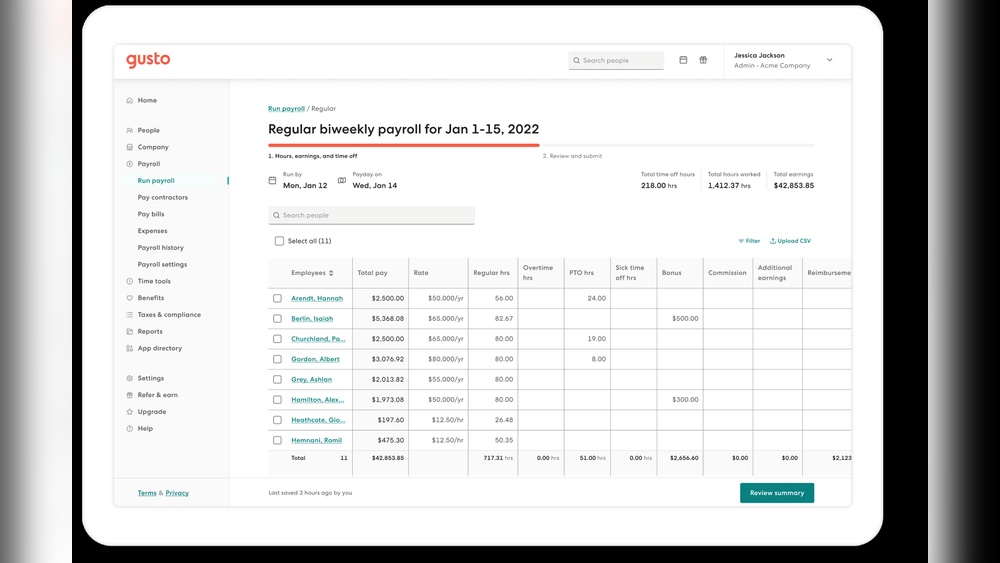Open Payroll settings in sidebar

click(x=162, y=265)
